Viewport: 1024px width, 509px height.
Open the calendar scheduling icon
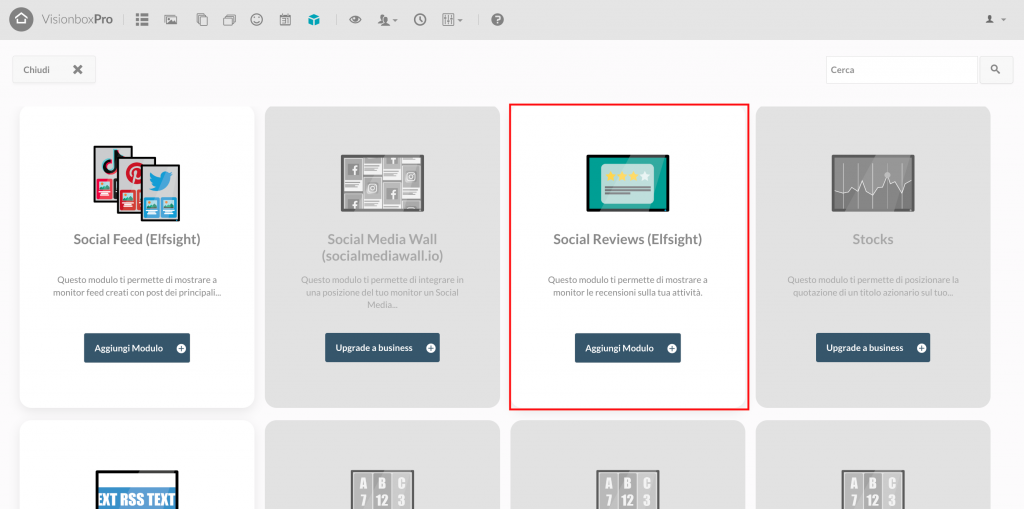pyautogui.click(x=285, y=20)
